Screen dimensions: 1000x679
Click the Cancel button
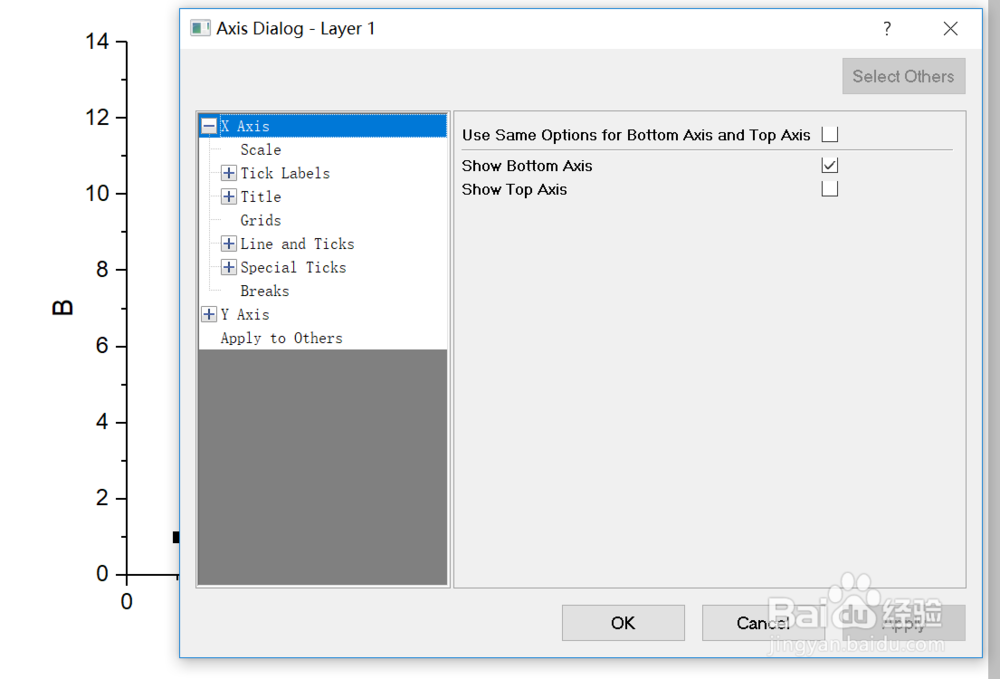click(763, 623)
